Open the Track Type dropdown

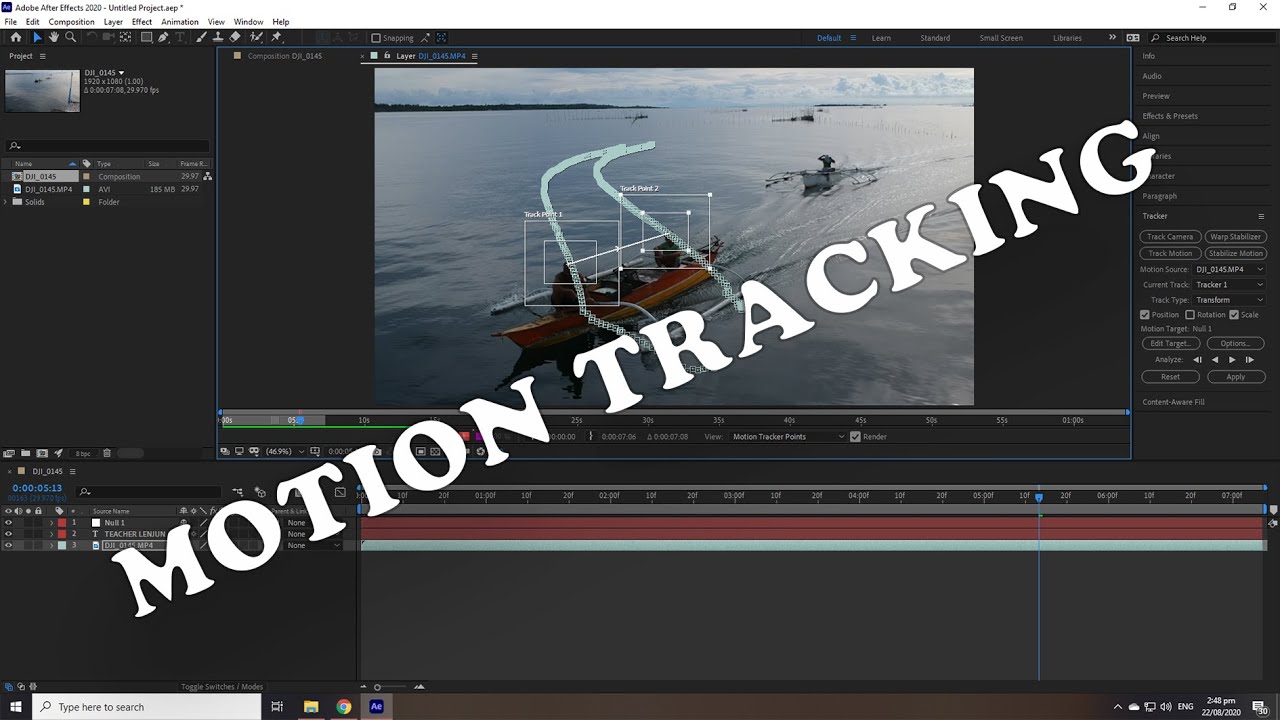[x=1230, y=299]
